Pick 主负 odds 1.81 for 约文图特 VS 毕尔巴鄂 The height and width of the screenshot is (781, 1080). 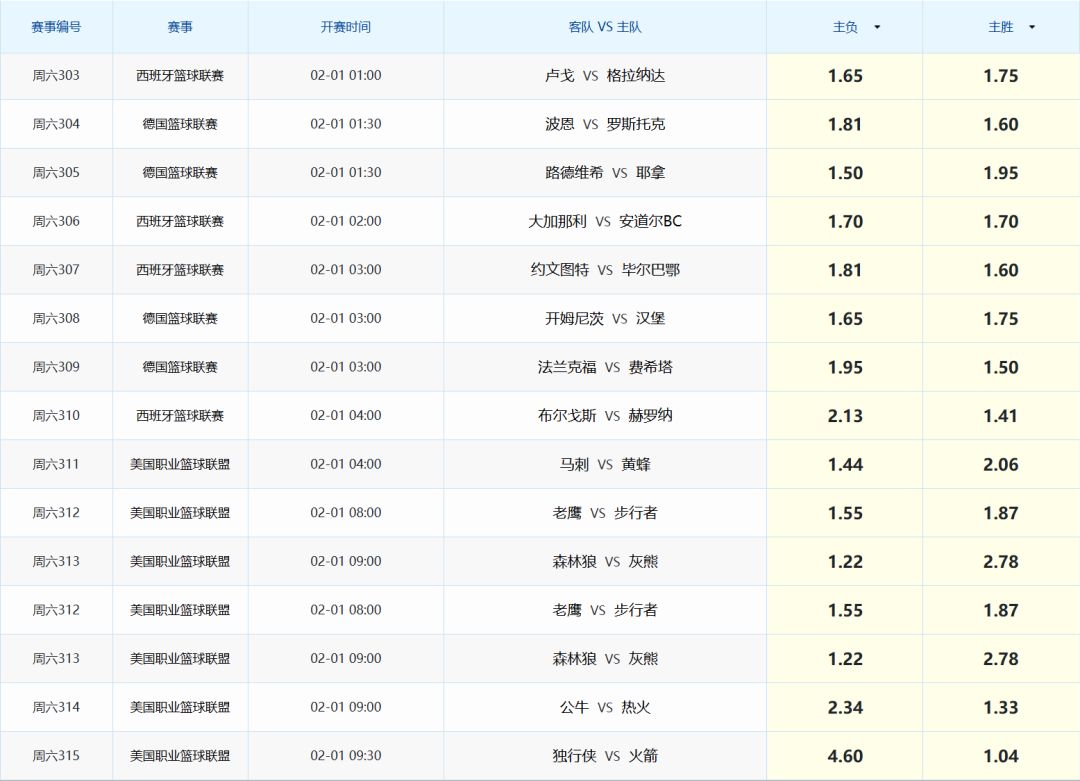click(x=845, y=271)
